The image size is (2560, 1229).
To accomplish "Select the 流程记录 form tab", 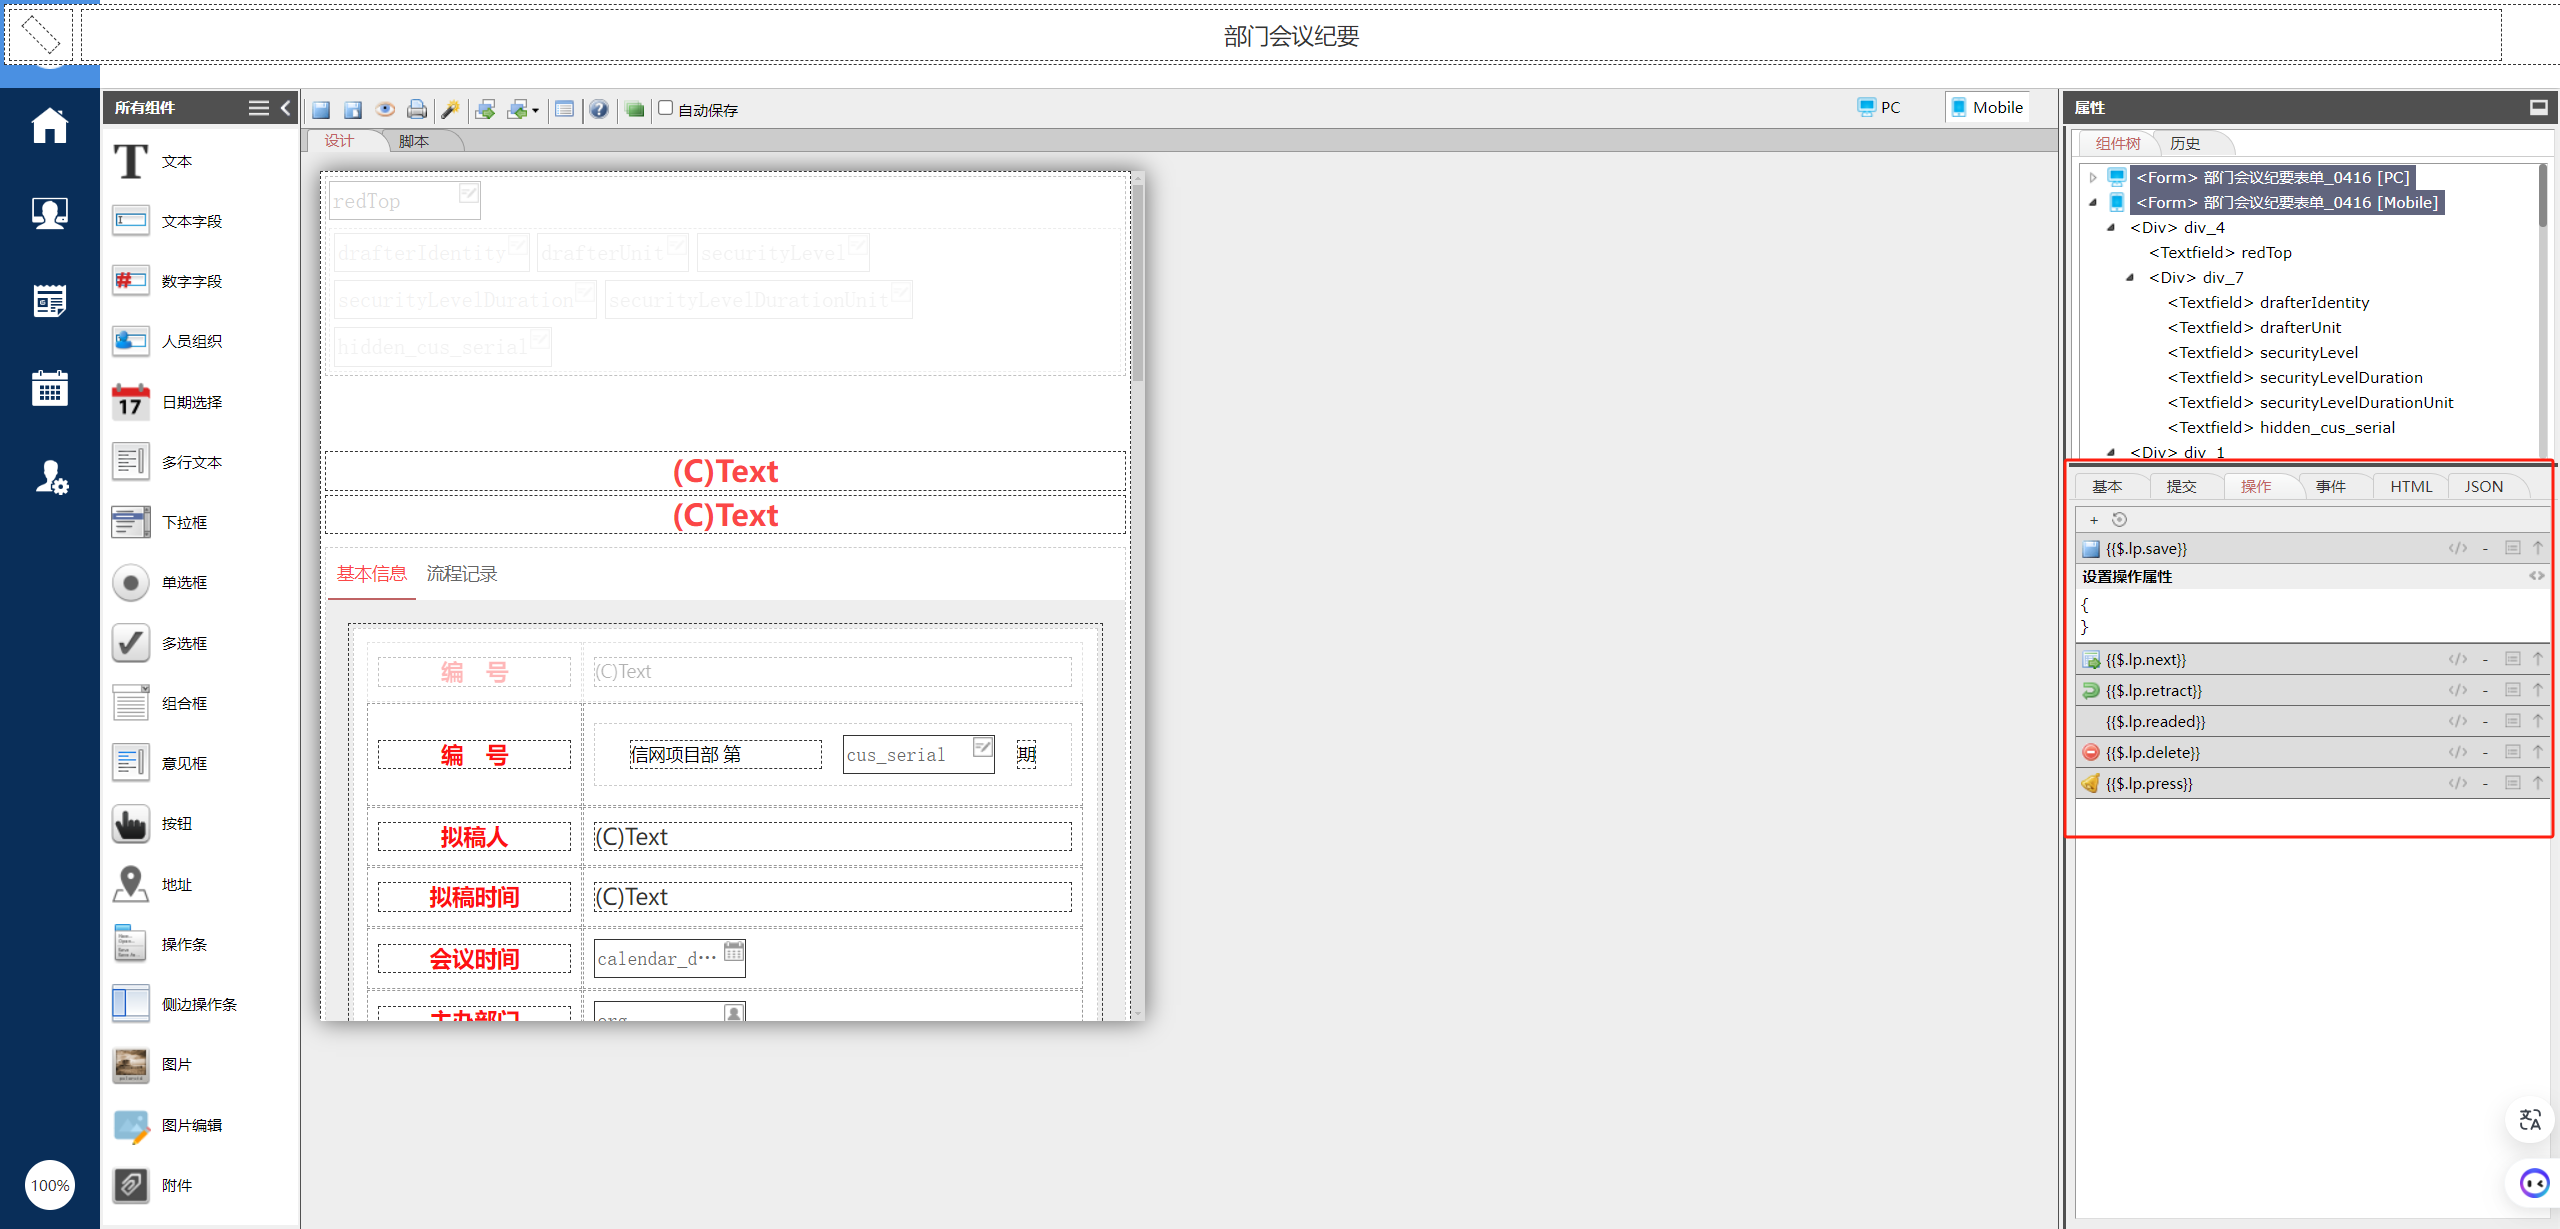I will pos(461,574).
